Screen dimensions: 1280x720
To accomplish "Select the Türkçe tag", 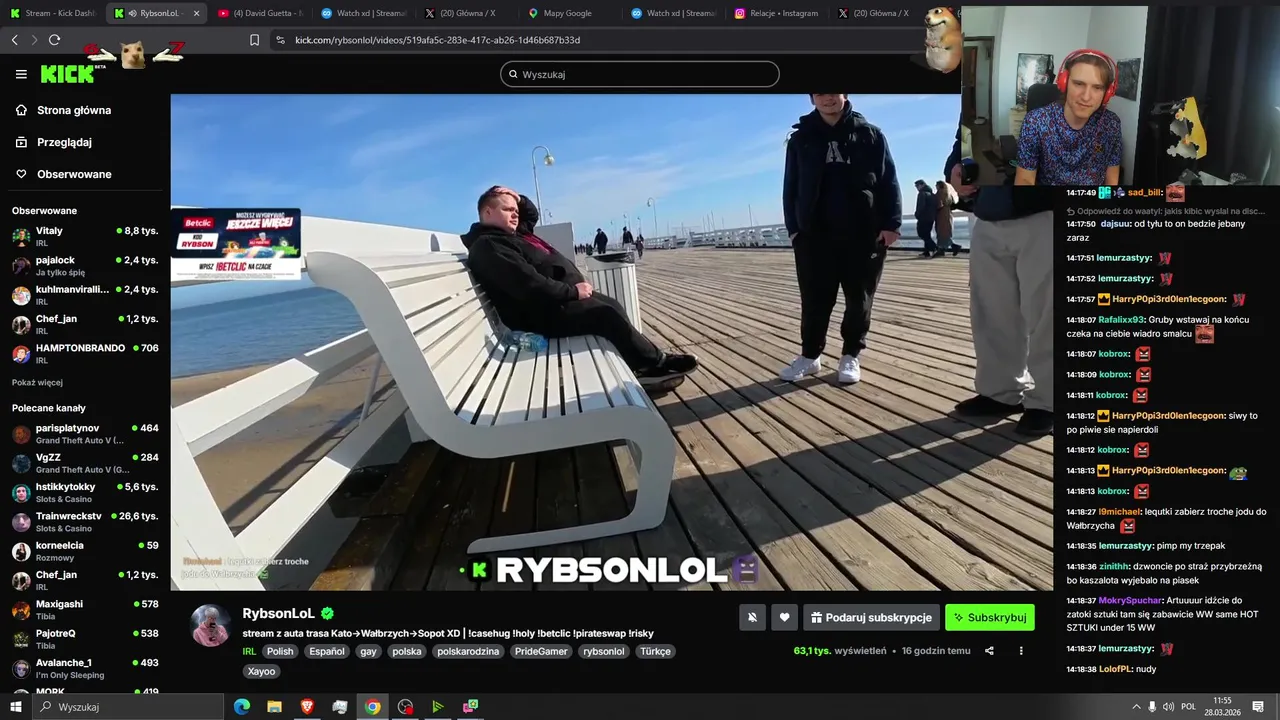I will [x=655, y=651].
